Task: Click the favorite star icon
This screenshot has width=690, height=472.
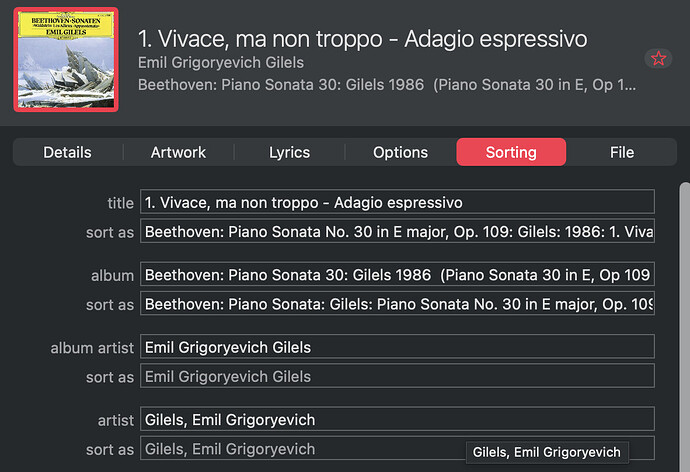Action: [x=658, y=58]
